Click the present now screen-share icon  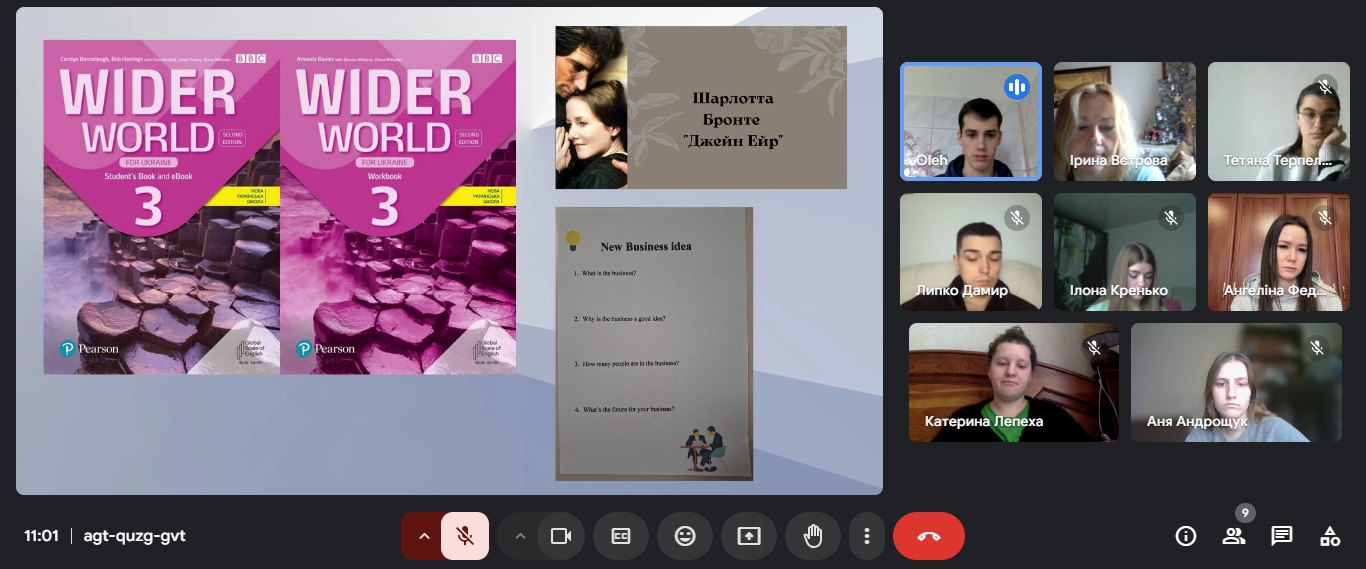click(749, 536)
